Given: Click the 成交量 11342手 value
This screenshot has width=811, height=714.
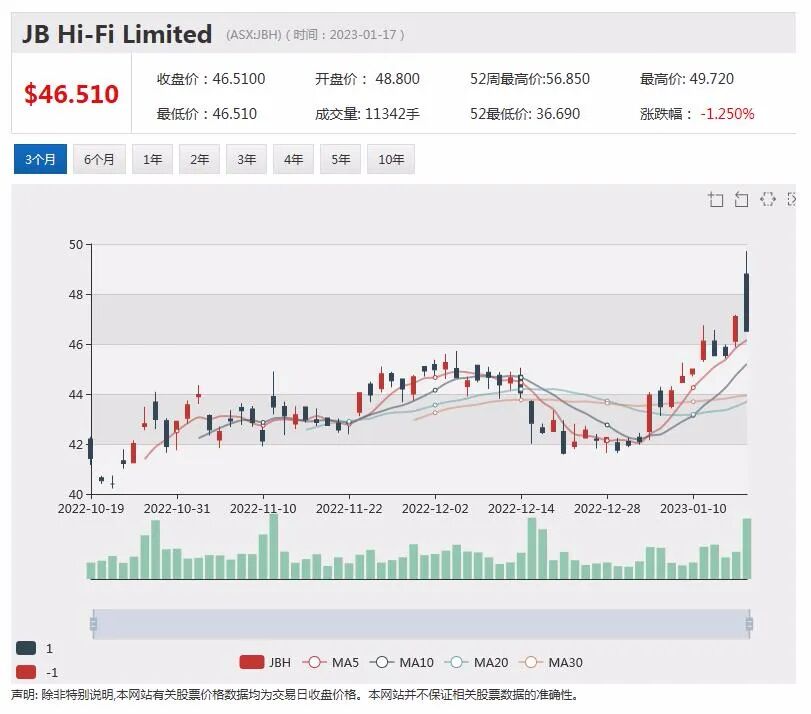Looking at the screenshot, I should [x=367, y=113].
